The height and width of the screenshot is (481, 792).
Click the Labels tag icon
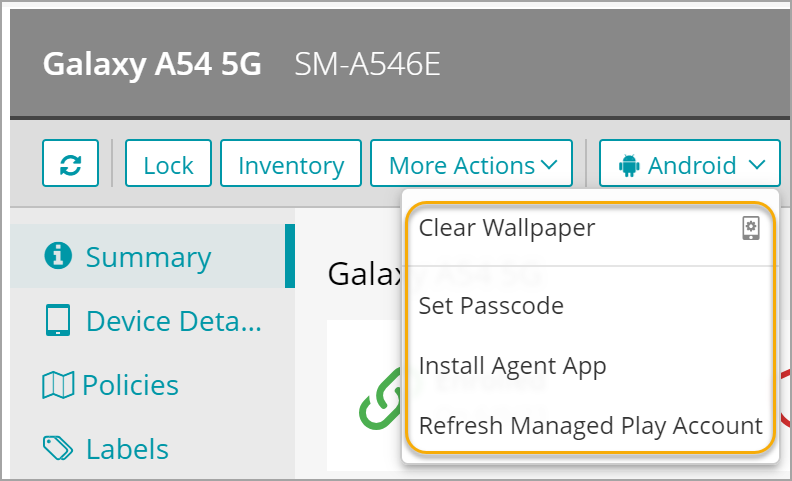tap(59, 448)
